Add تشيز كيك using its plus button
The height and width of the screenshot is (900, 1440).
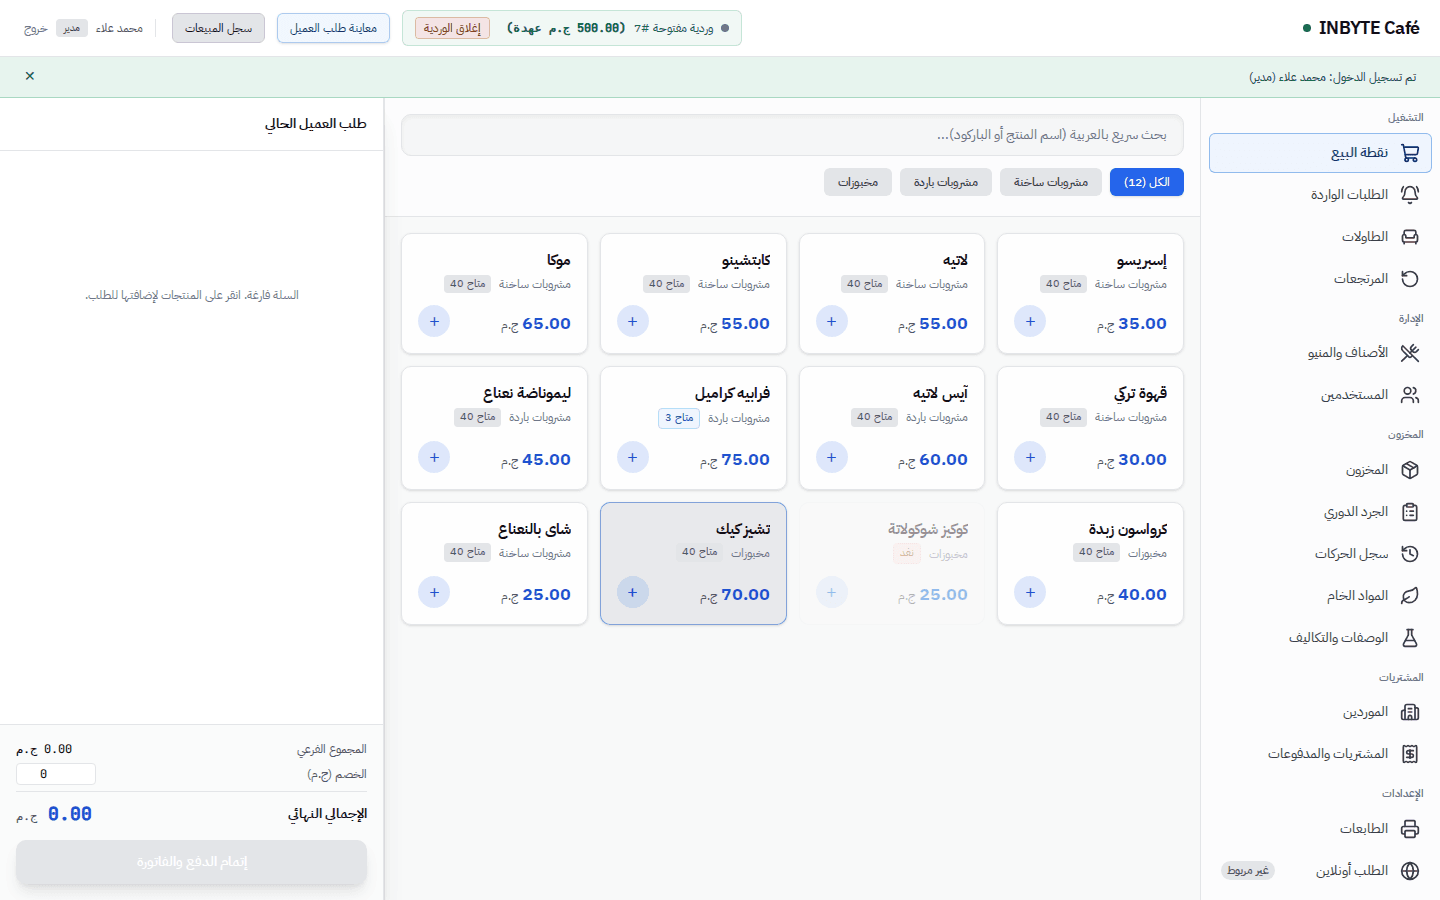pyautogui.click(x=632, y=592)
